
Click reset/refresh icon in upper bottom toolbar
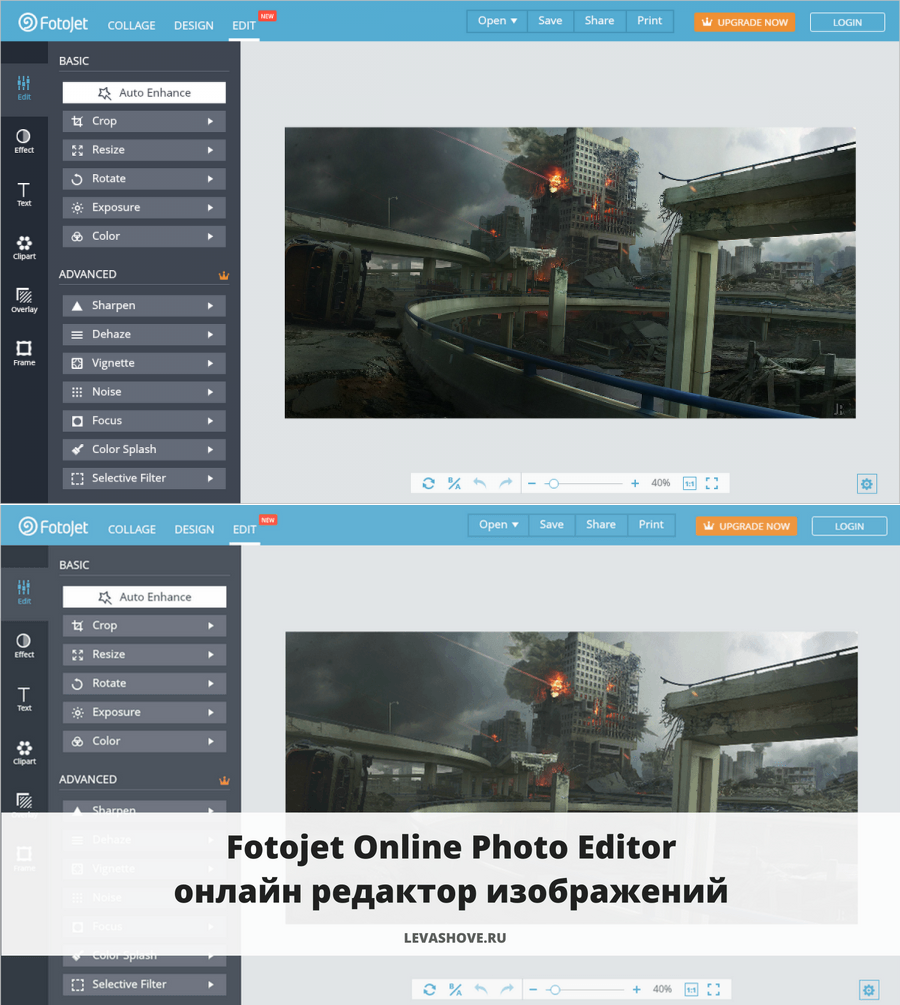(x=428, y=483)
